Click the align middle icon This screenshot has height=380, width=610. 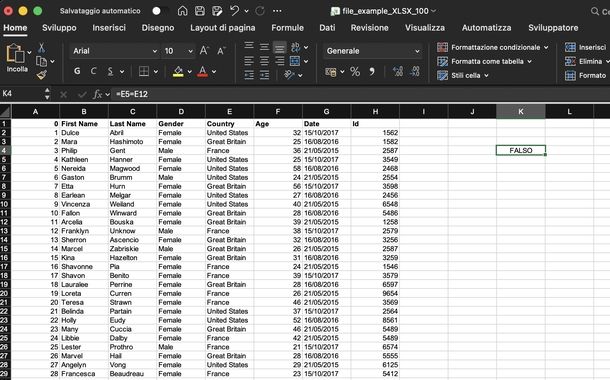264,47
